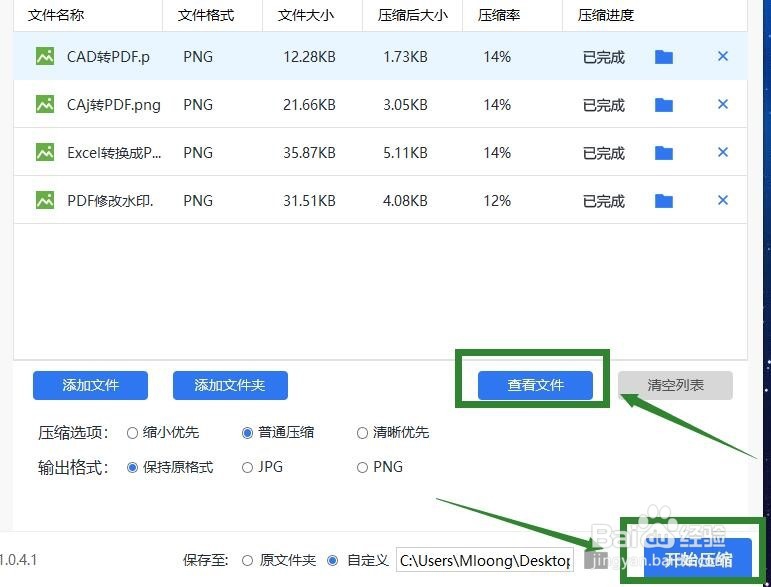Viewport: 771px width, 587px height.
Task: Click the 压缩后大小 column header
Action: click(413, 15)
